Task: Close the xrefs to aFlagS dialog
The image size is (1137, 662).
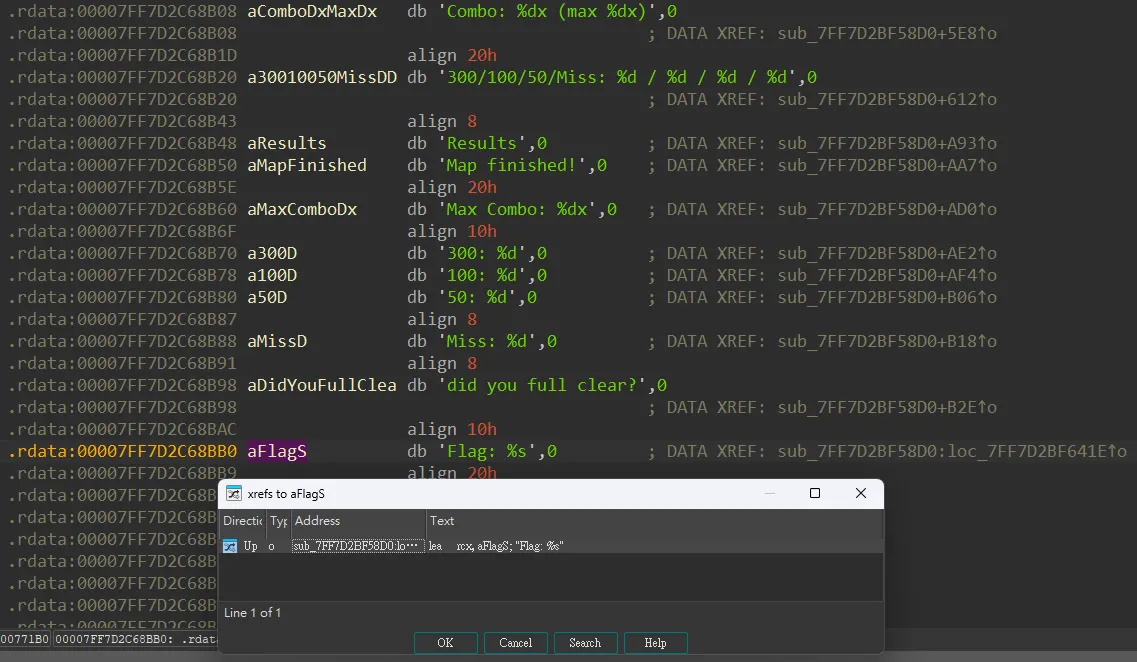Action: 860,493
